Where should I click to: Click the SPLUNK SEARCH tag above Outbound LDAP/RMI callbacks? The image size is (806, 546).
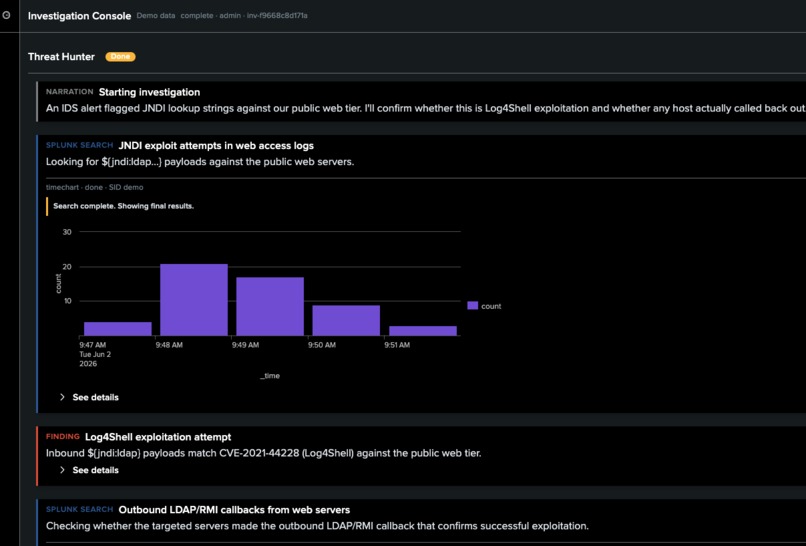[80, 509]
